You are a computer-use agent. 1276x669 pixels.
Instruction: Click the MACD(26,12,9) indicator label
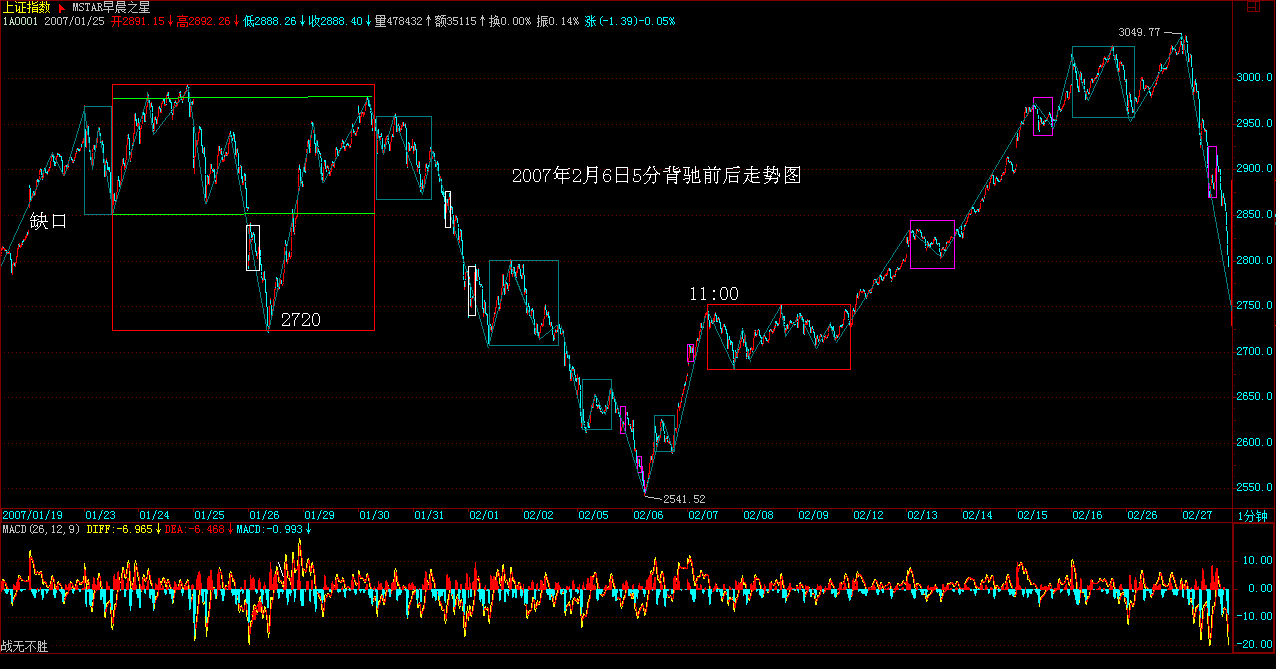click(x=41, y=528)
